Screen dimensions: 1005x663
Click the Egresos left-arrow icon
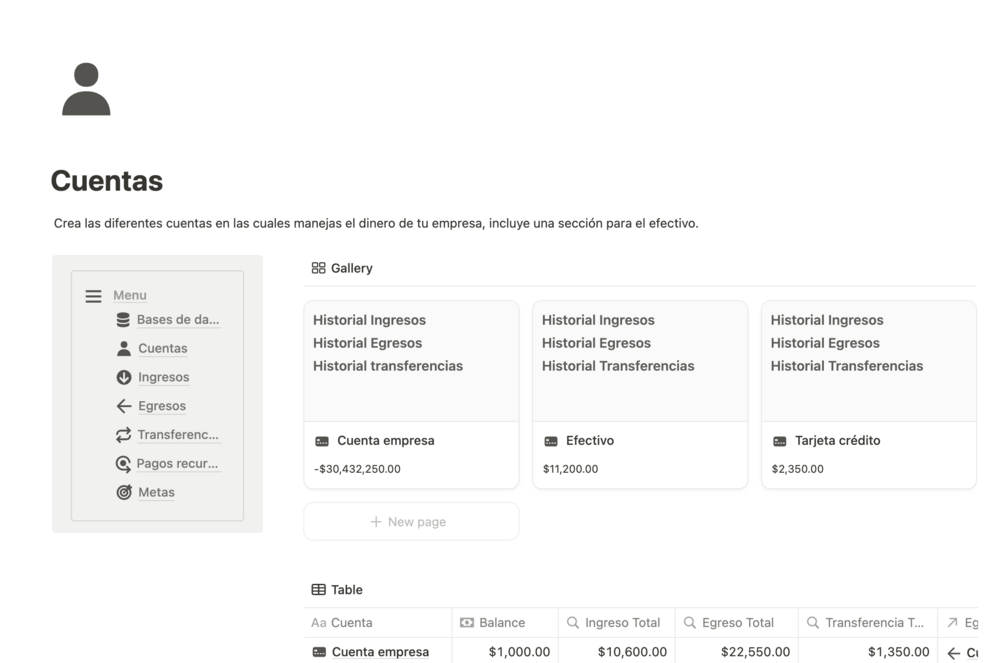(x=124, y=406)
